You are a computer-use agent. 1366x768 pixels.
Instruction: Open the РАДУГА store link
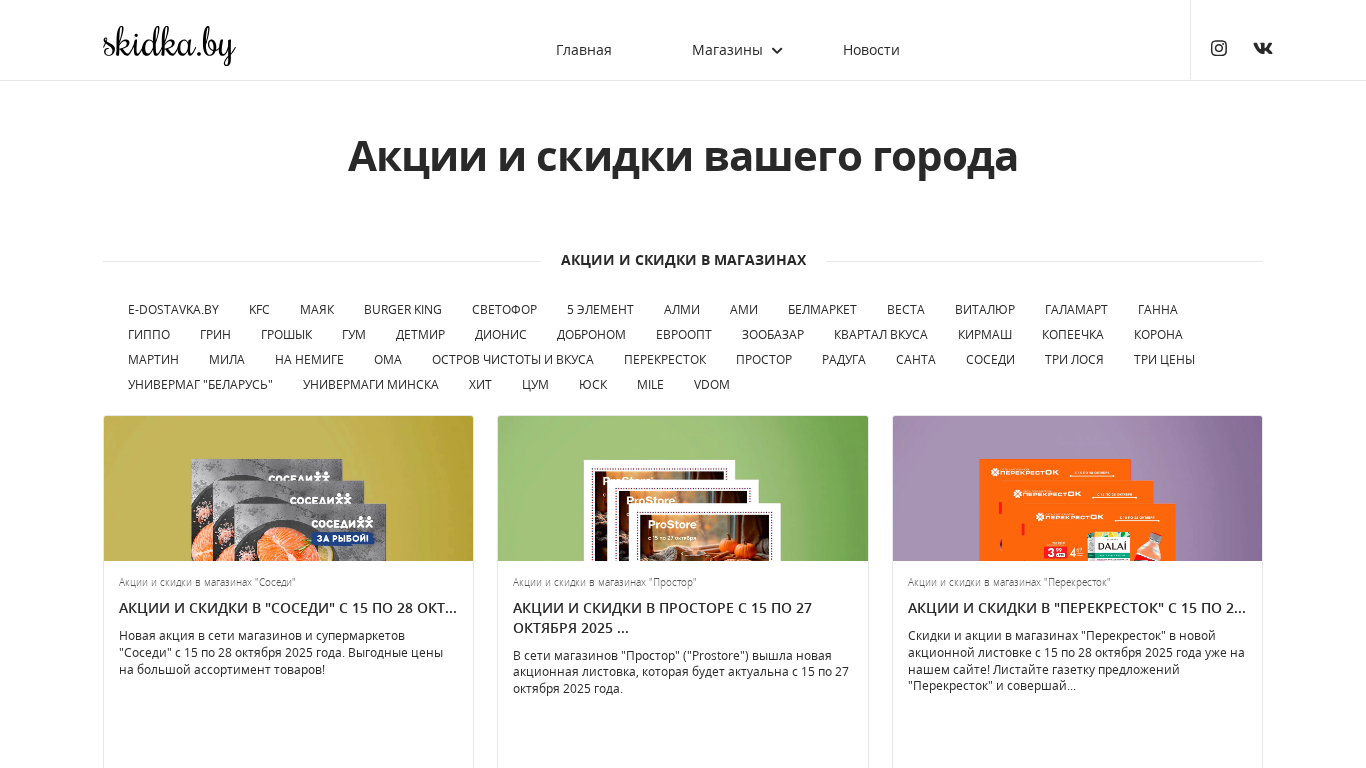tap(844, 359)
